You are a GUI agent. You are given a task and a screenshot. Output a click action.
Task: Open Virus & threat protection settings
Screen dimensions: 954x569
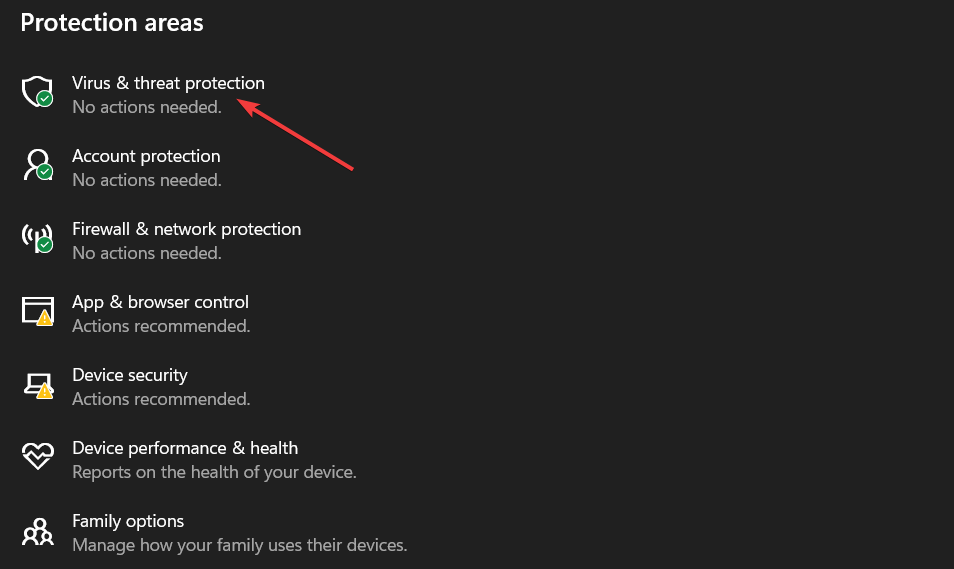[x=168, y=83]
